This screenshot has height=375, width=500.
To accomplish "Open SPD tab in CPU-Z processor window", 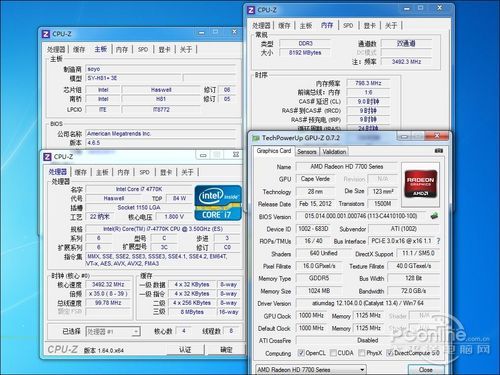I will pyautogui.click(x=144, y=172).
